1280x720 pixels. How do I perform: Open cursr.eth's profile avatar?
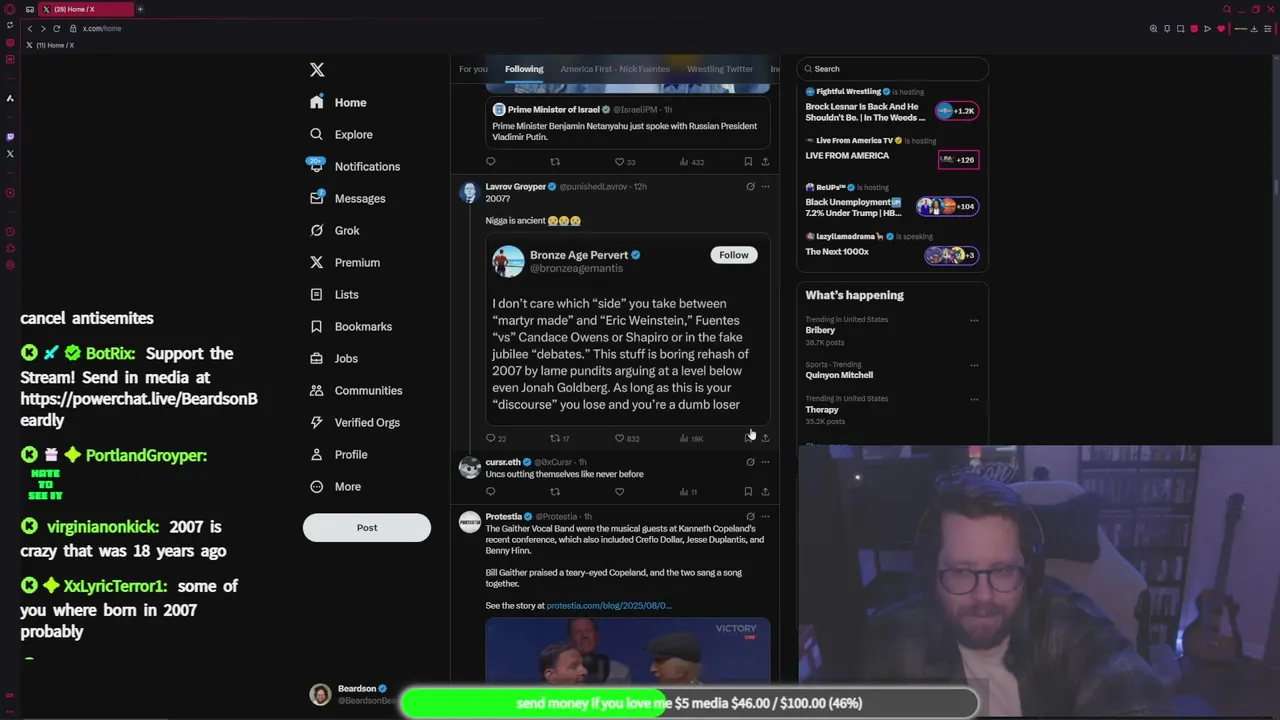coord(469,467)
